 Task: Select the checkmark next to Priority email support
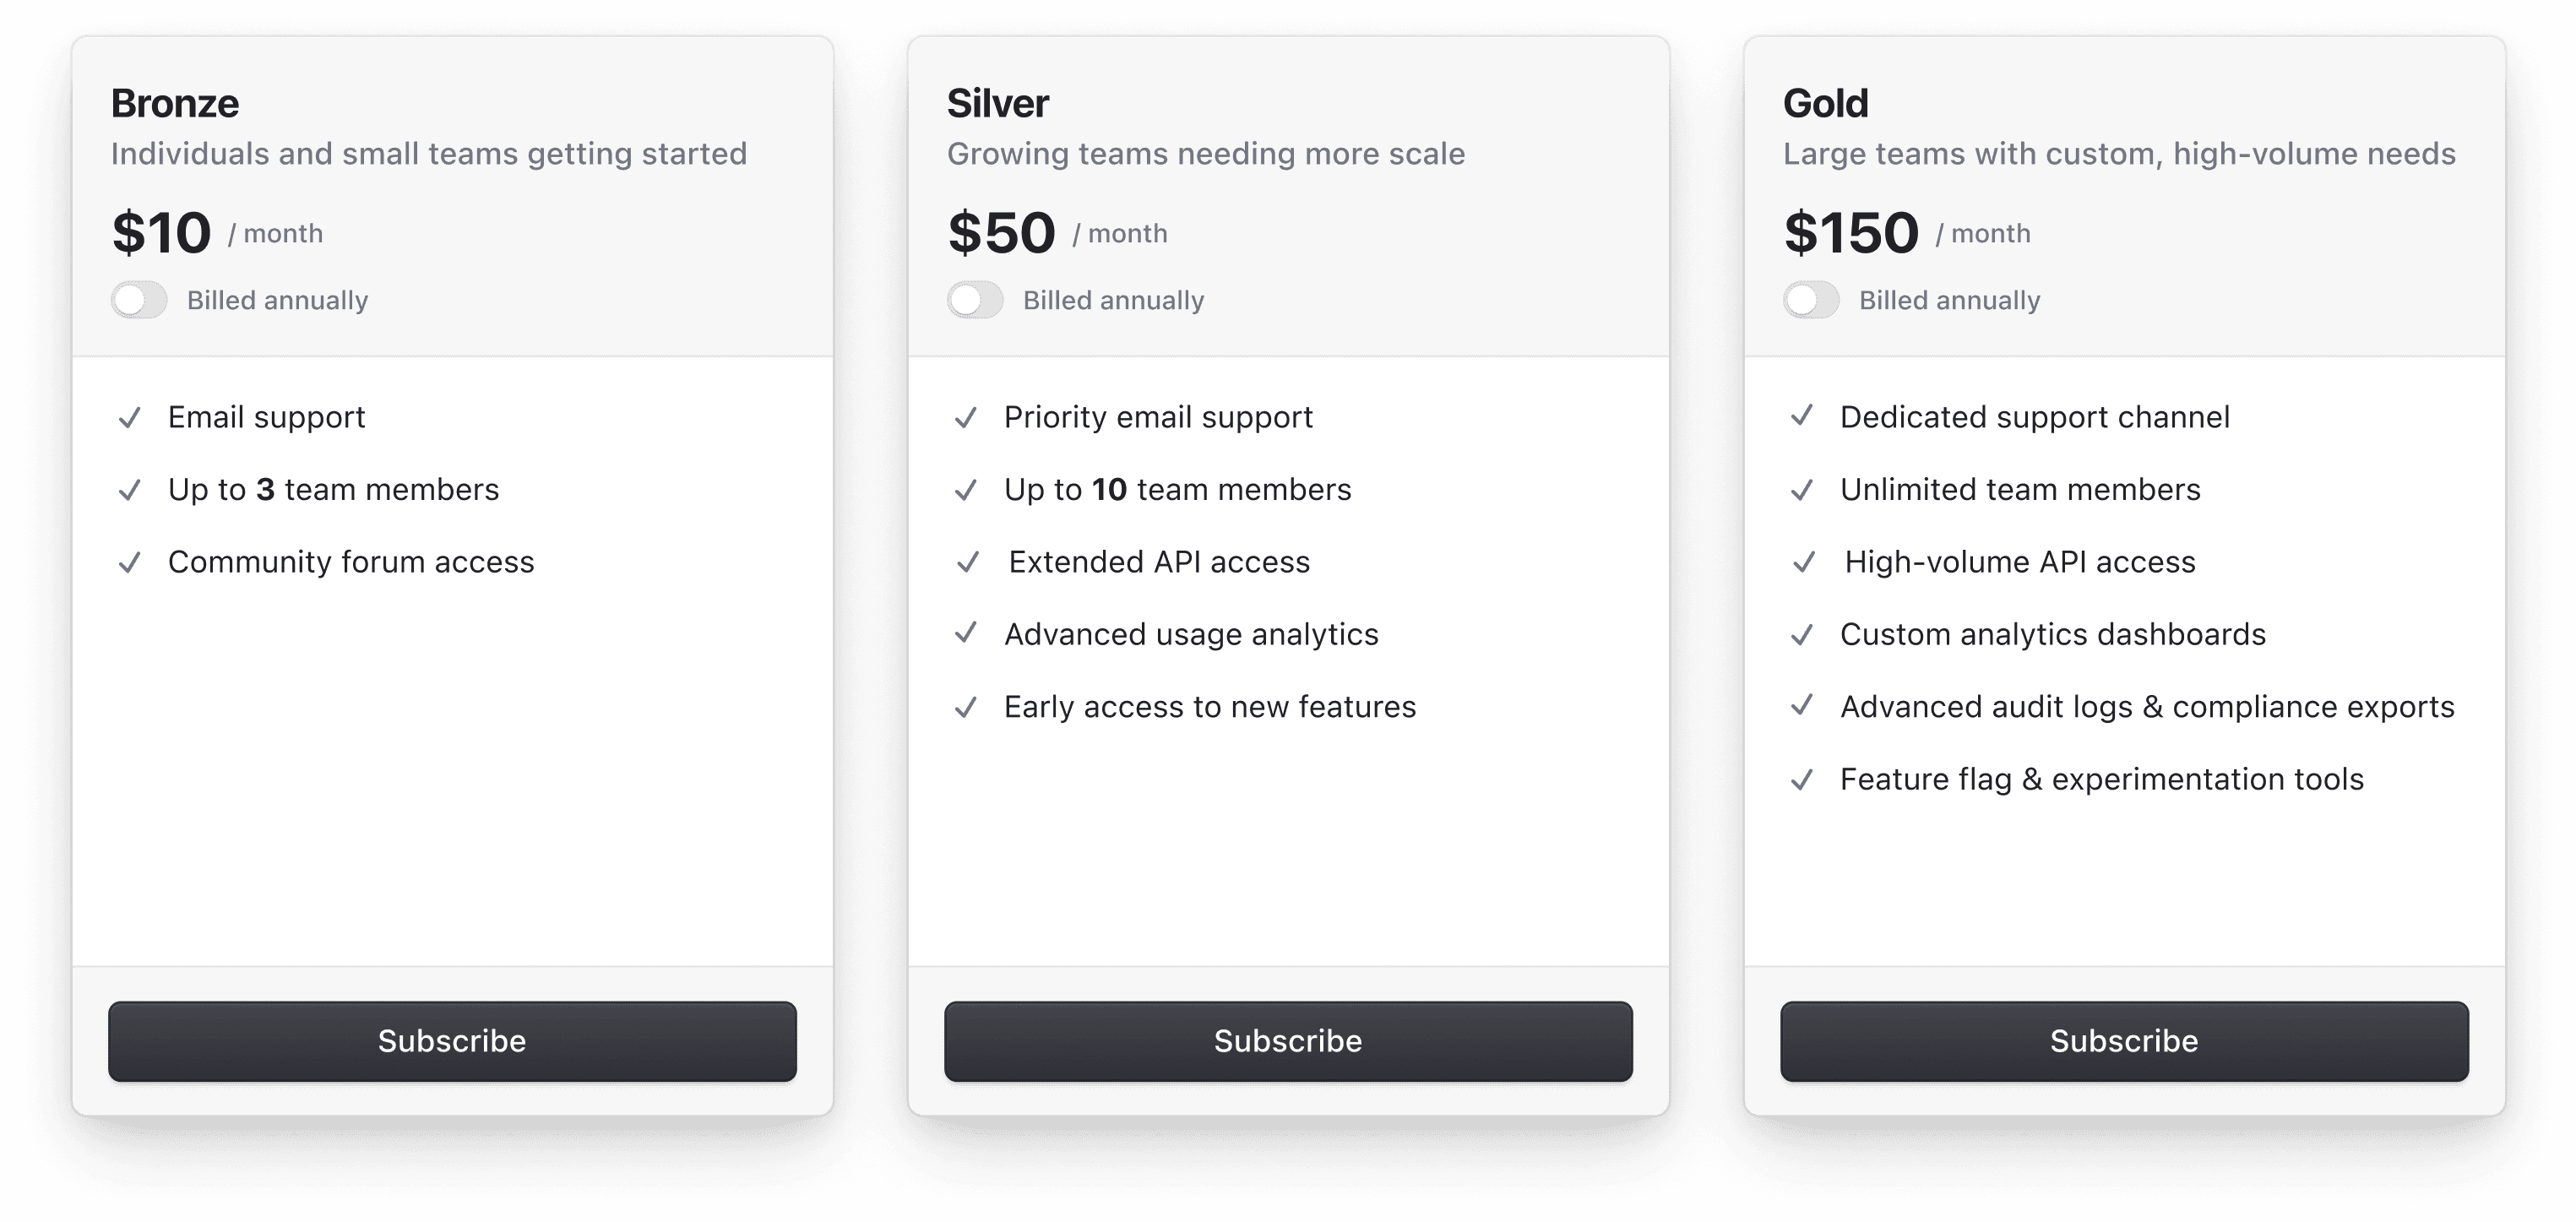point(967,418)
